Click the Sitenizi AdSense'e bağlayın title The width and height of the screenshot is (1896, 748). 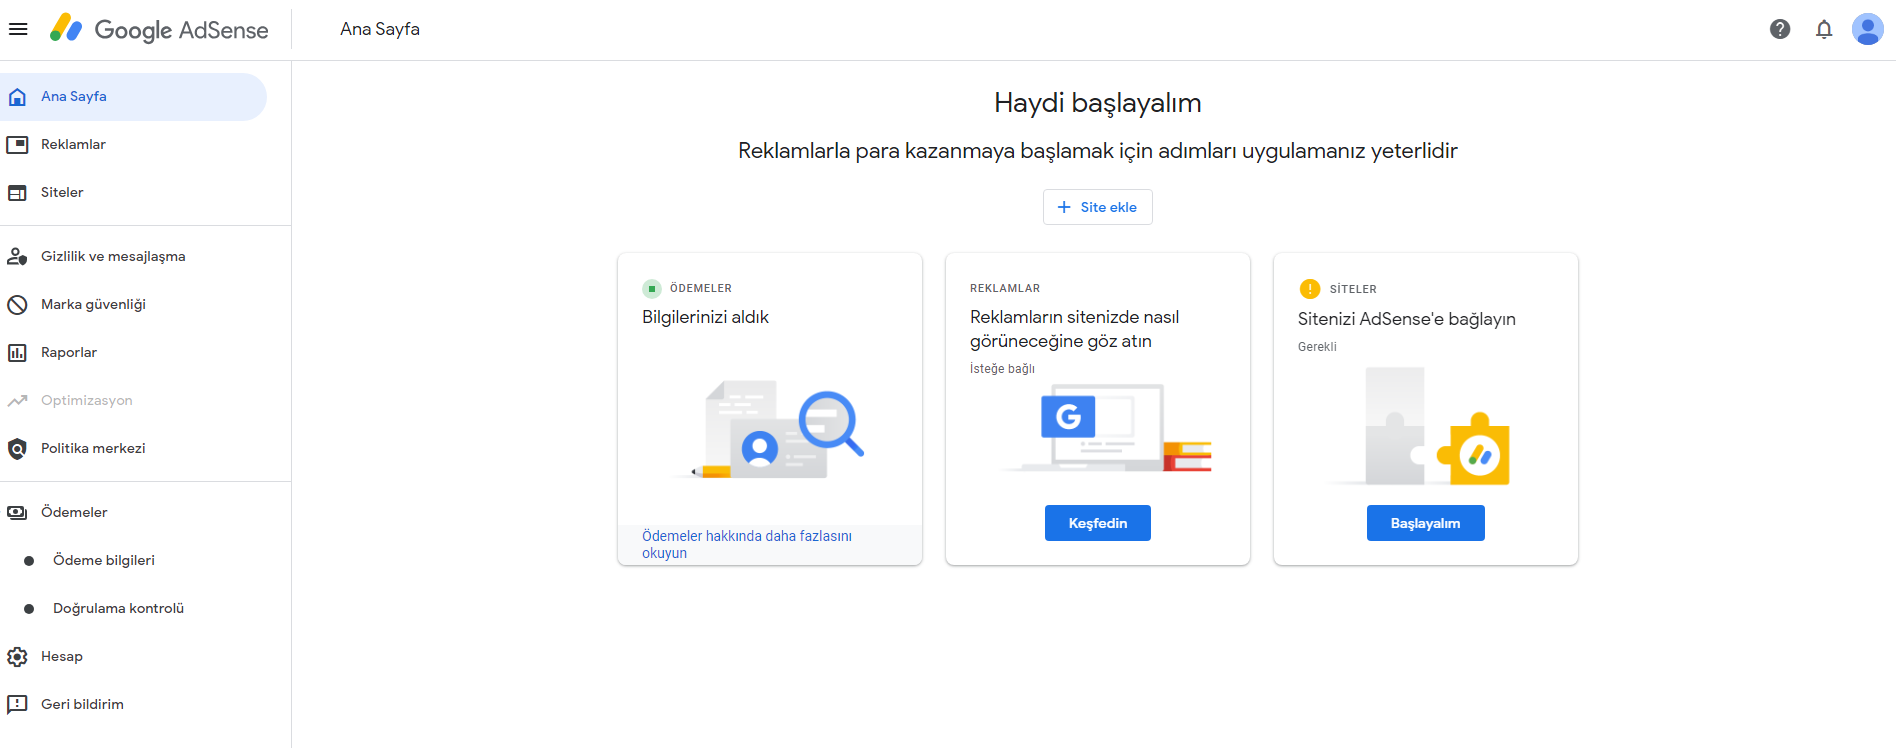pyautogui.click(x=1406, y=319)
